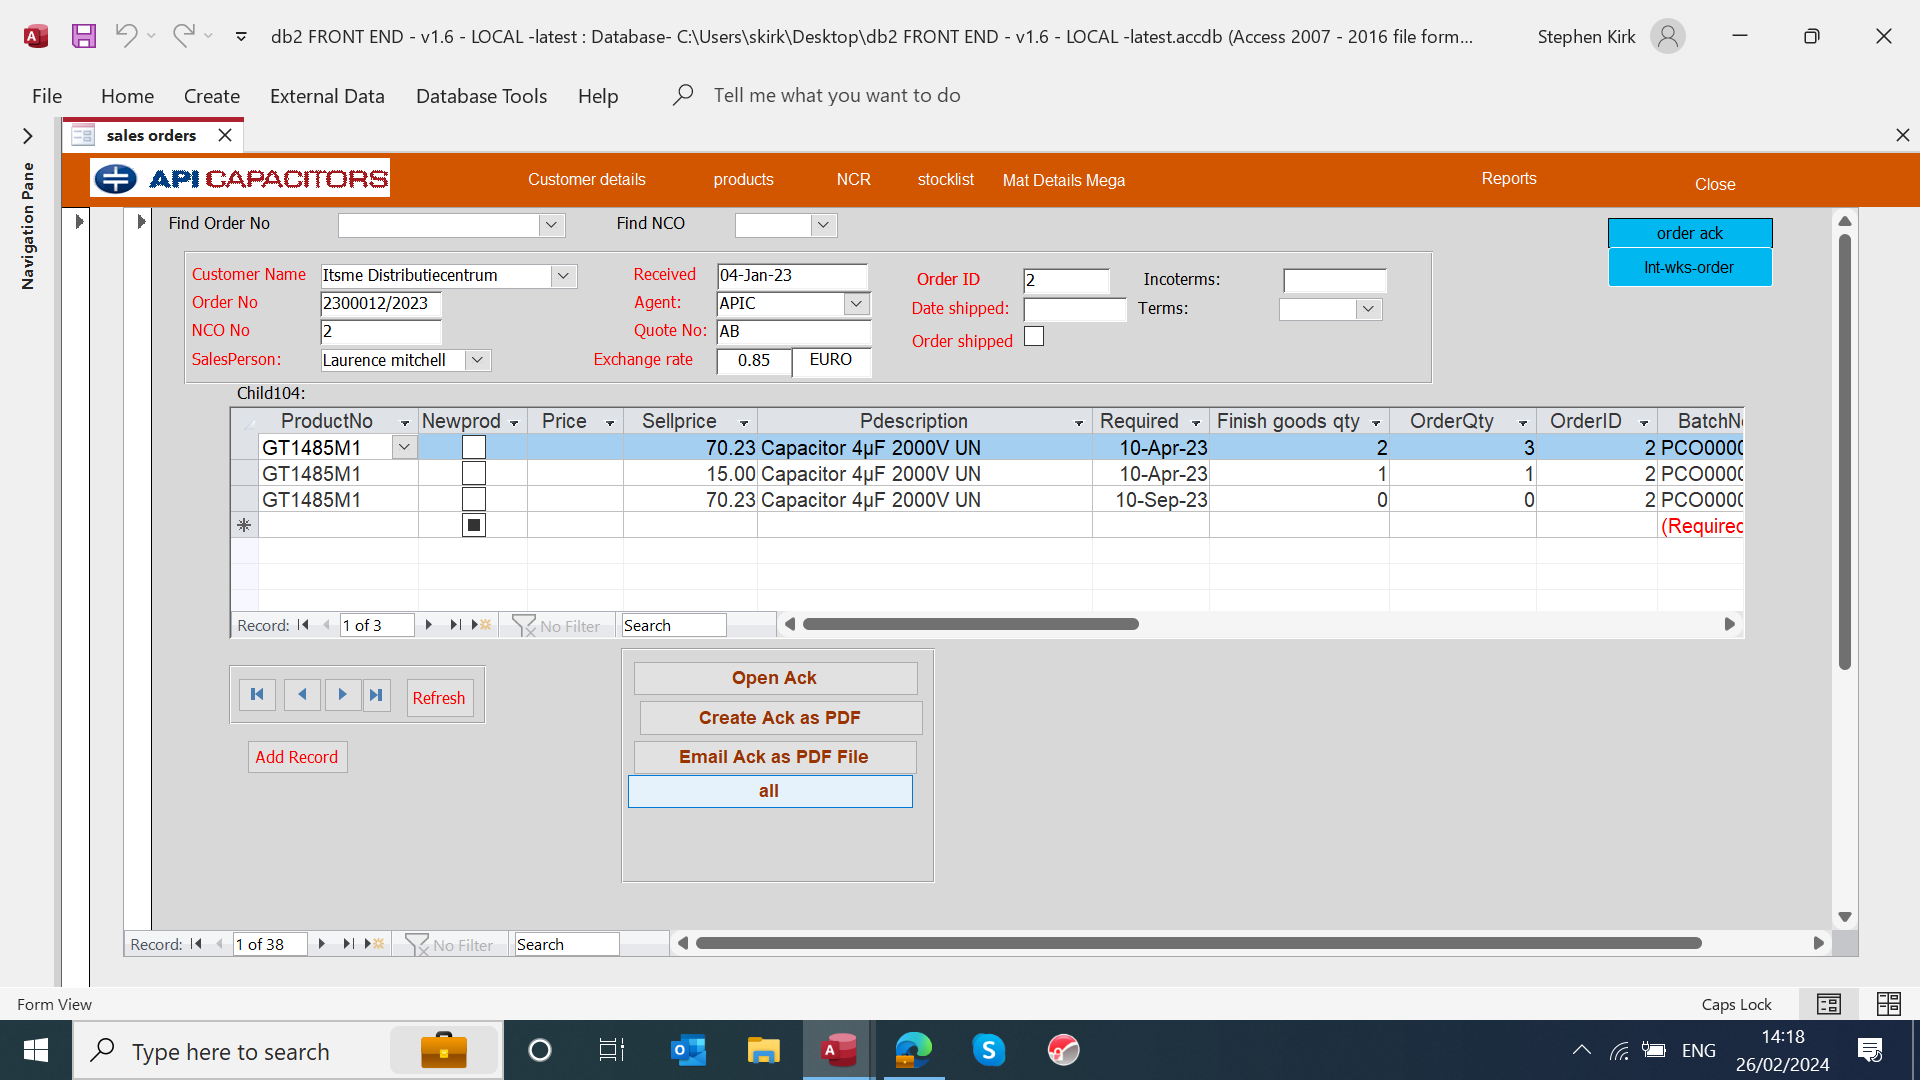Go to last record using blue navigation button
Screen dimensions: 1920x1080
(x=376, y=695)
